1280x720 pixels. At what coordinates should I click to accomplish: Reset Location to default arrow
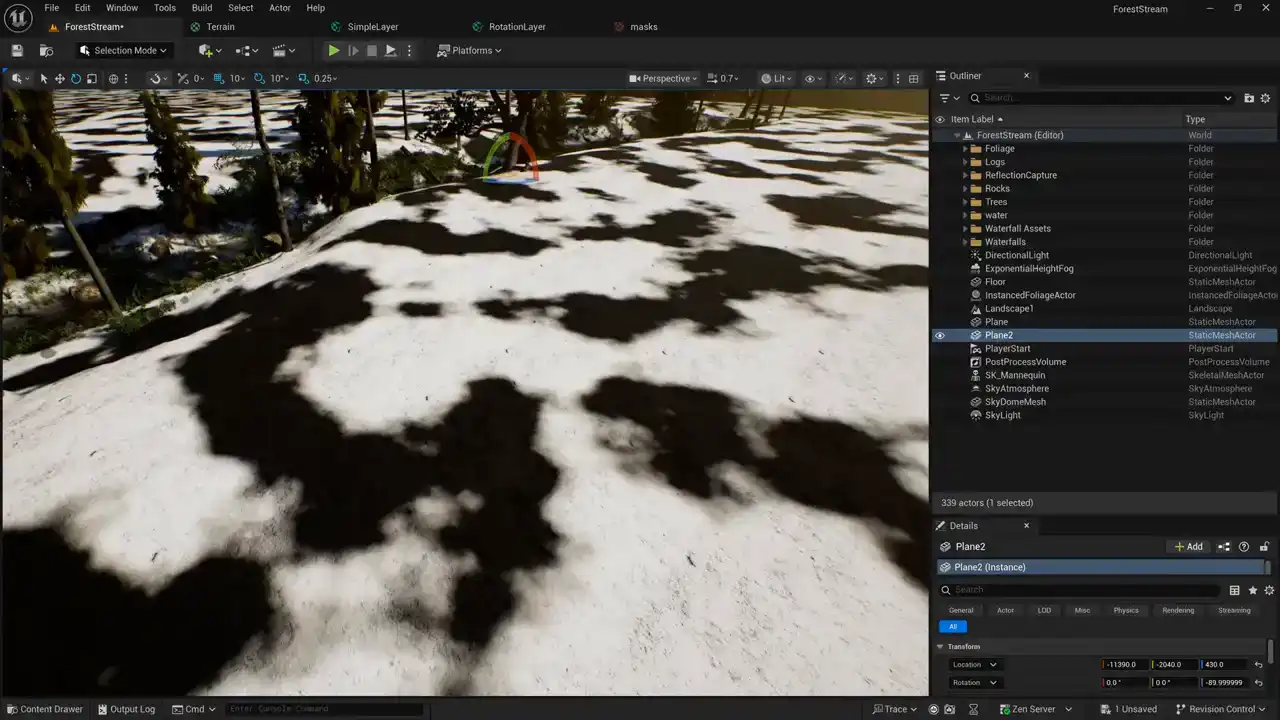point(1258,665)
